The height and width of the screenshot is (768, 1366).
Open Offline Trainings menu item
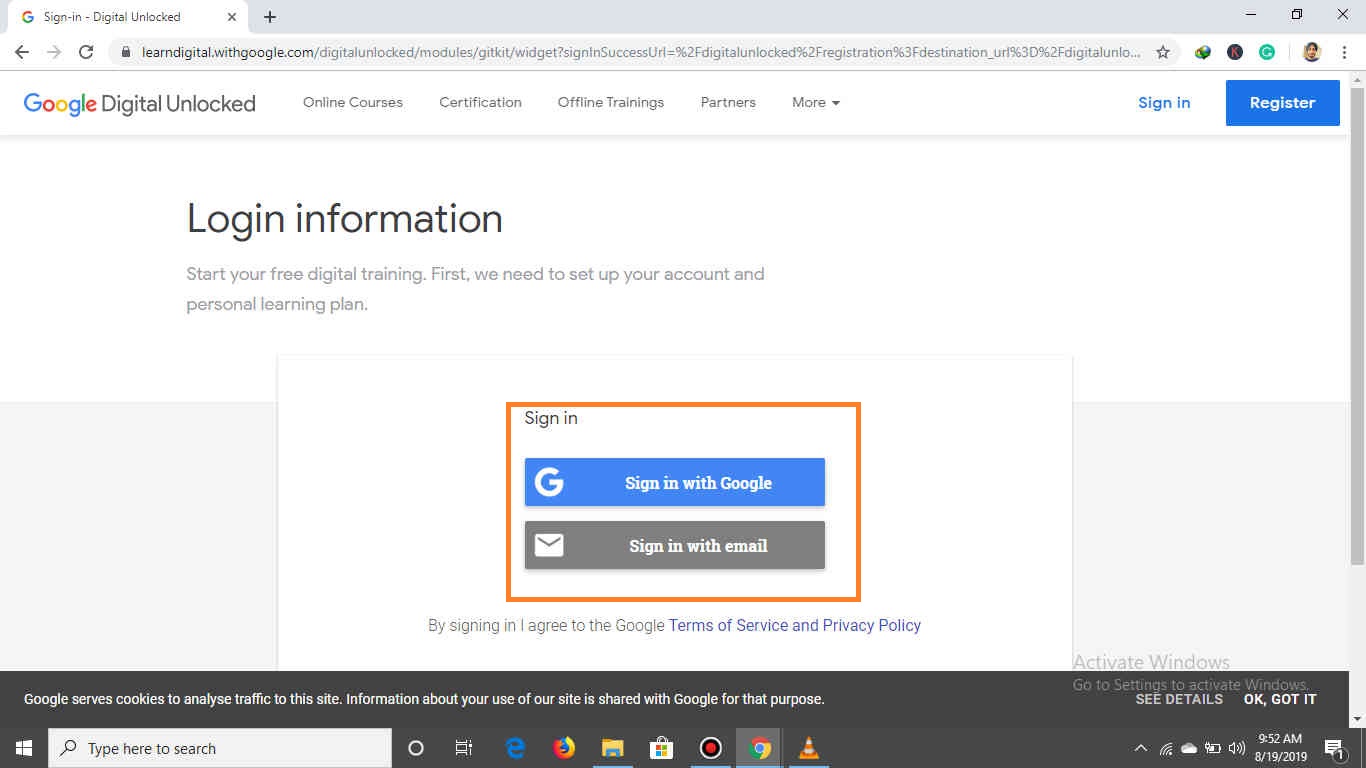pos(611,102)
